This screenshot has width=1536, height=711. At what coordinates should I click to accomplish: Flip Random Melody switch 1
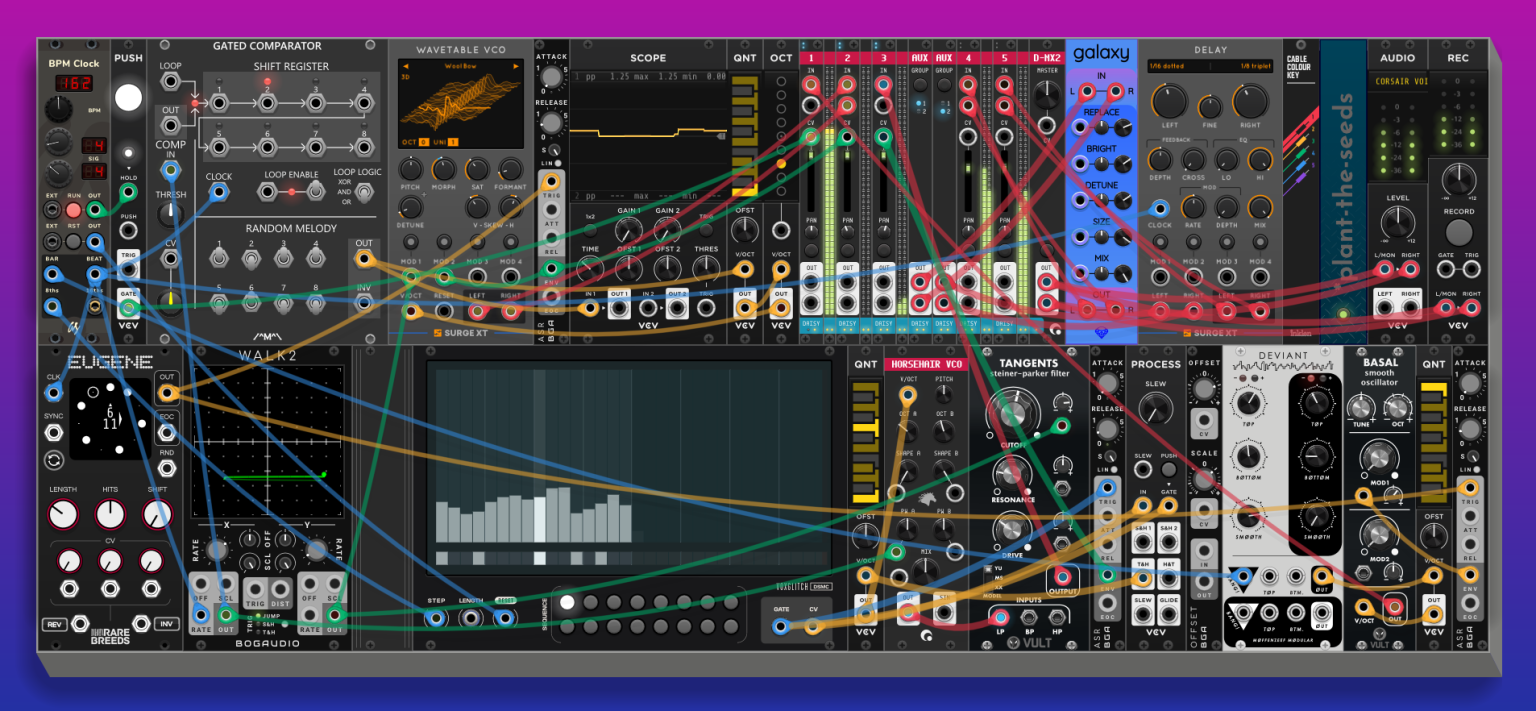coord(218,258)
